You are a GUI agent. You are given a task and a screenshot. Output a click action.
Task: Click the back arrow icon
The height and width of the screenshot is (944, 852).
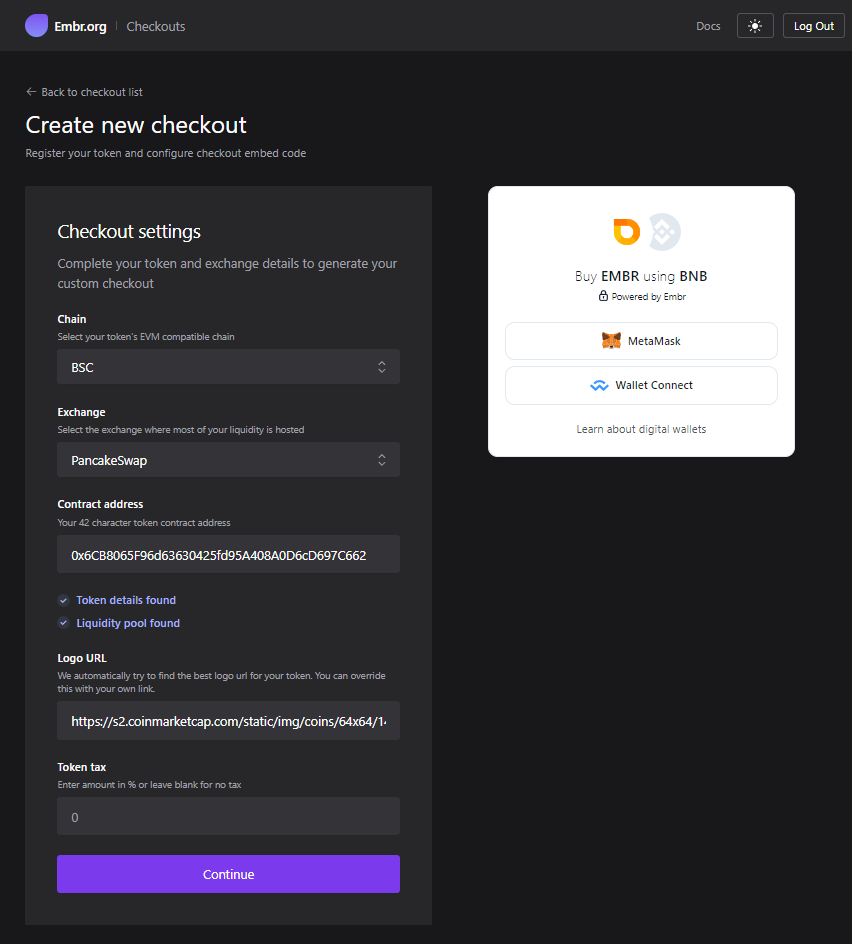click(31, 92)
